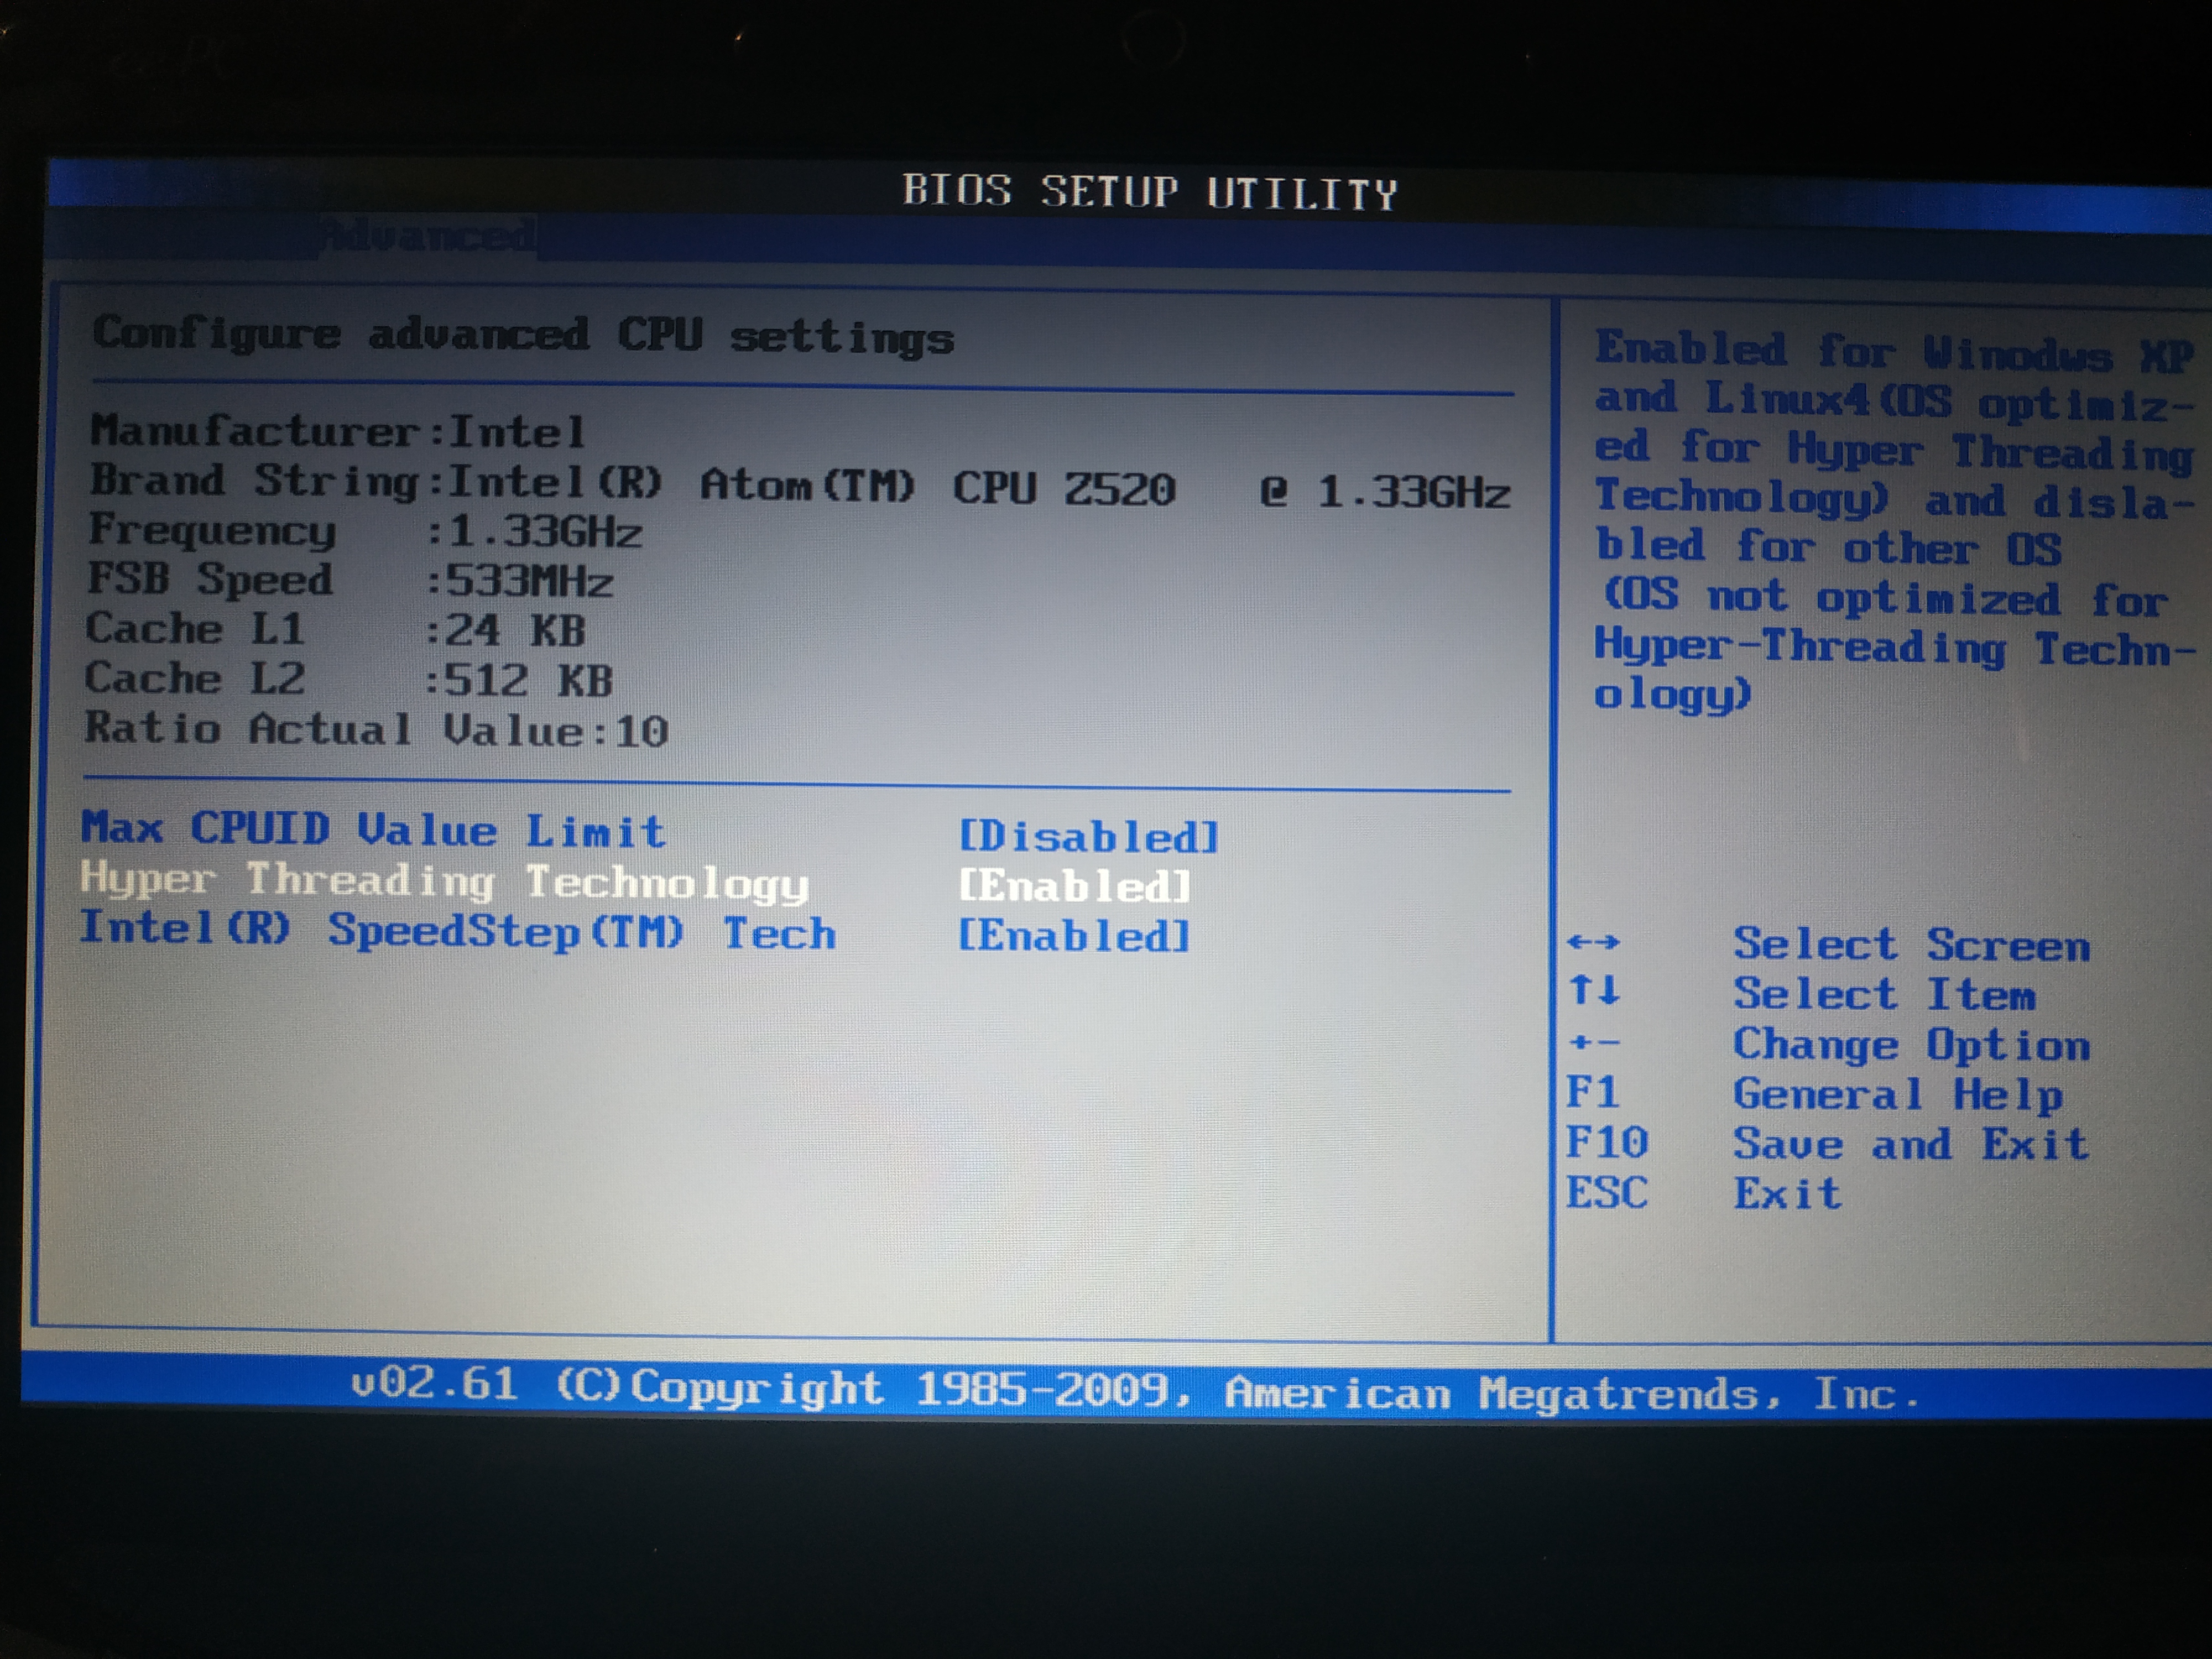2212x1659 pixels.
Task: Toggle SpeedStep [Enabled] value
Action: click(x=1074, y=936)
